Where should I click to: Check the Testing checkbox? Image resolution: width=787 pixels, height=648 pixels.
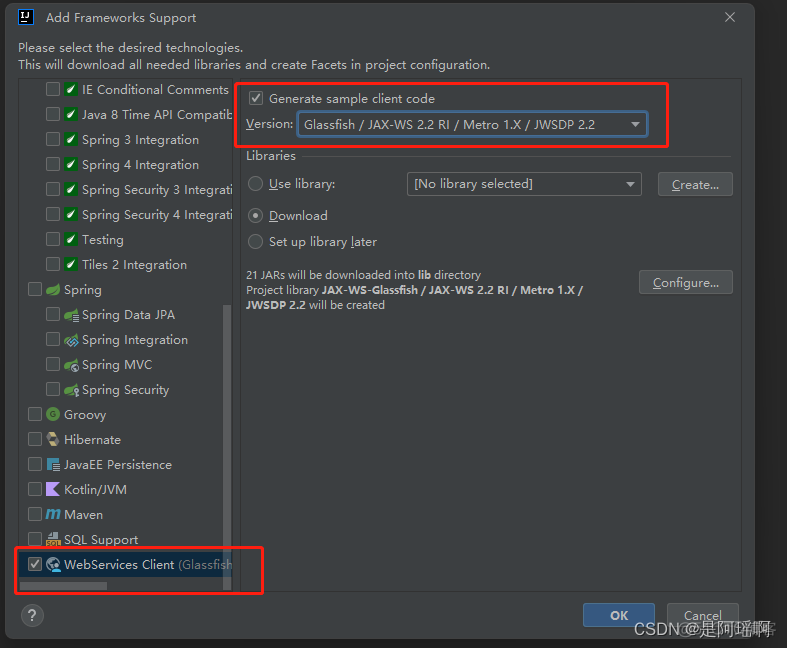click(53, 239)
